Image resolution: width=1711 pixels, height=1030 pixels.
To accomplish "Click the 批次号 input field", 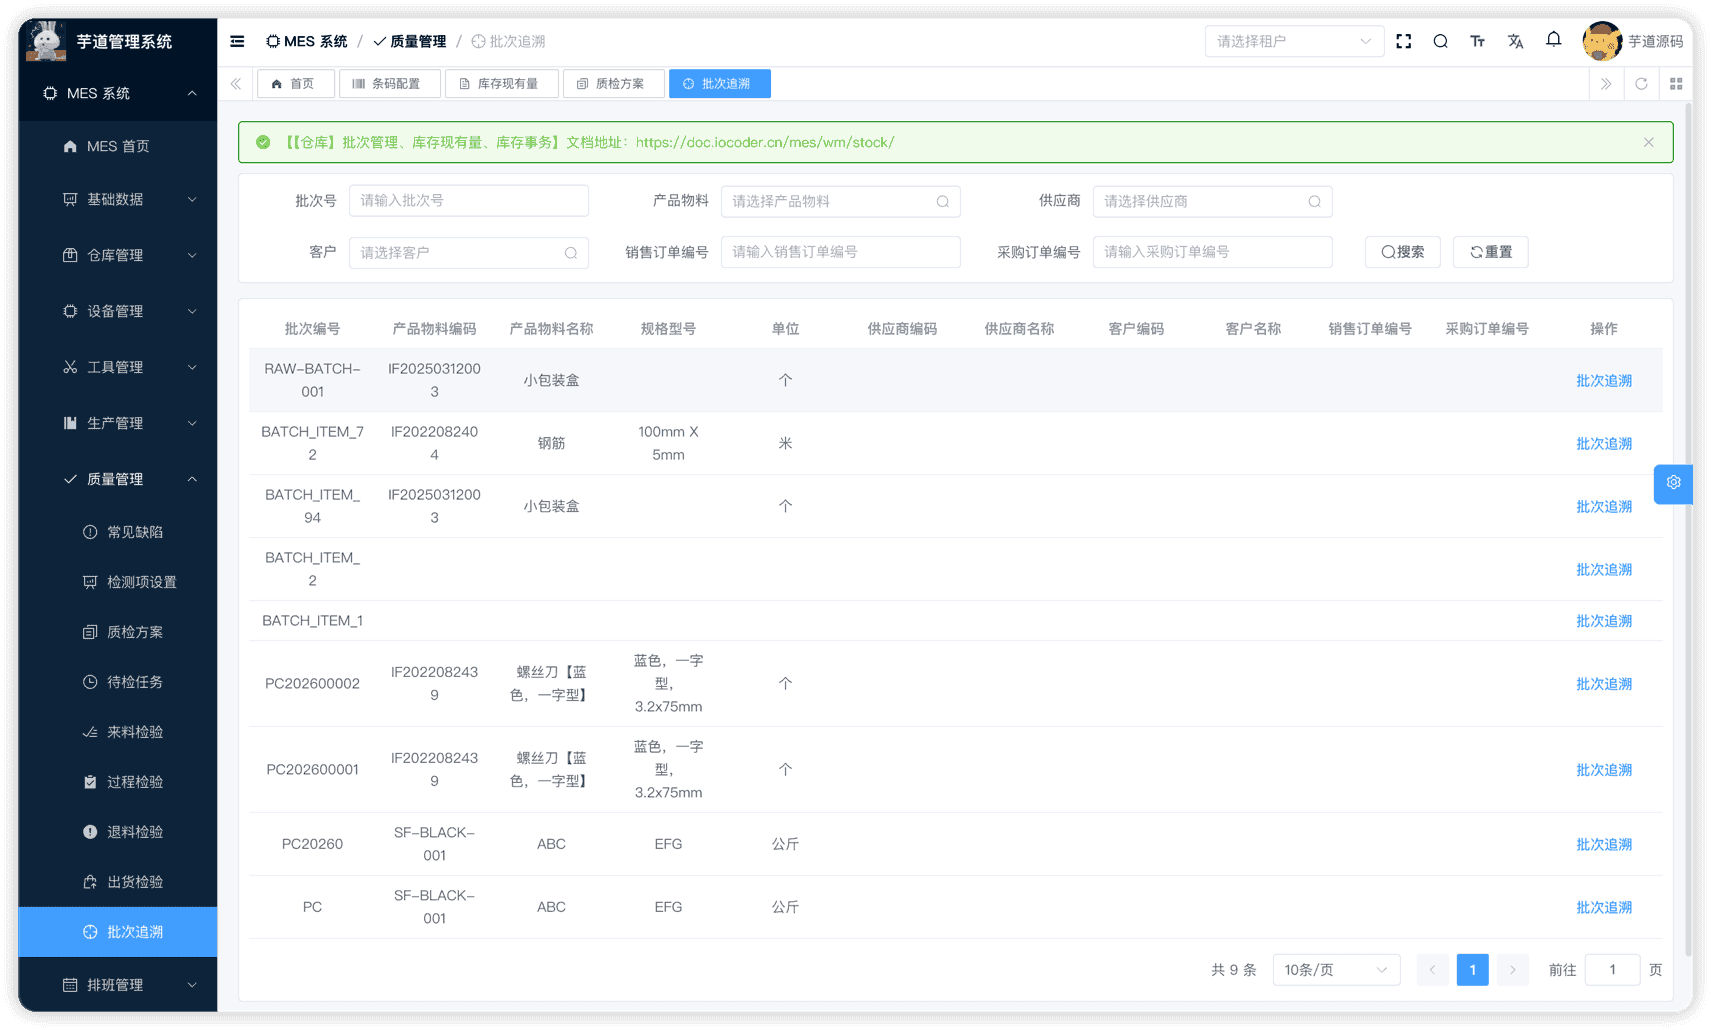I will click(468, 200).
